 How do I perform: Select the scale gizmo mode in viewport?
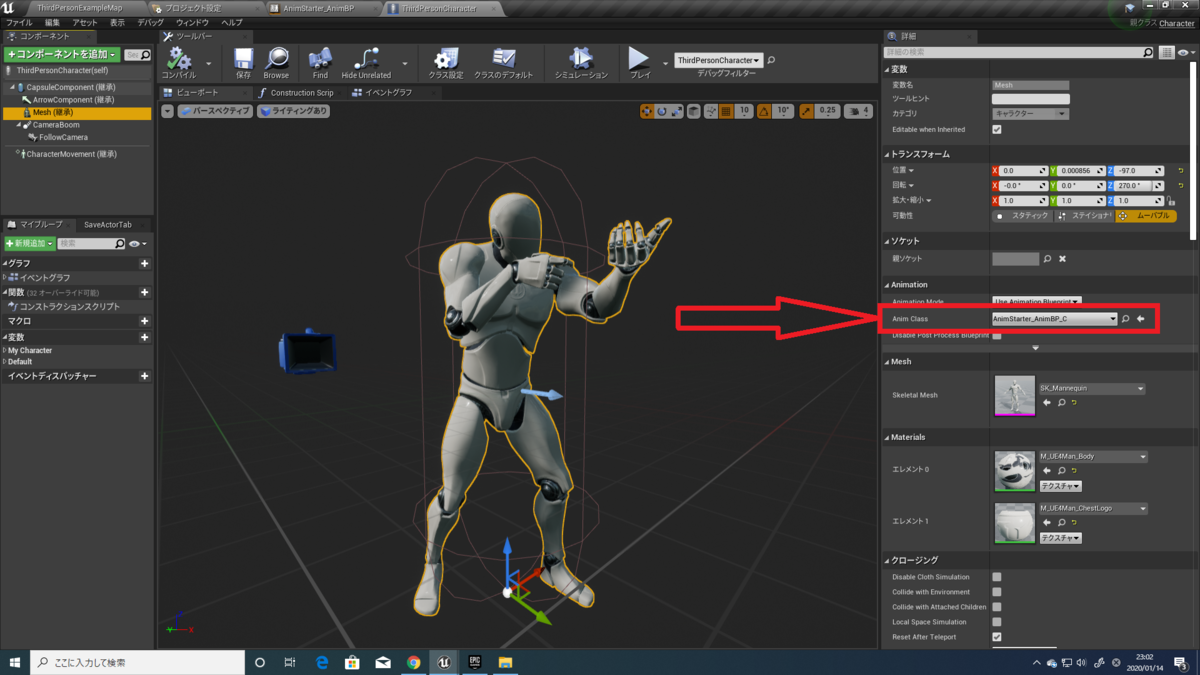point(676,111)
